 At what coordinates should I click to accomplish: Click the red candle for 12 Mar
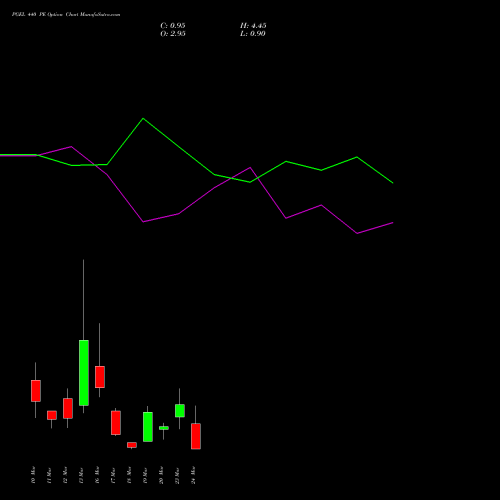68,408
